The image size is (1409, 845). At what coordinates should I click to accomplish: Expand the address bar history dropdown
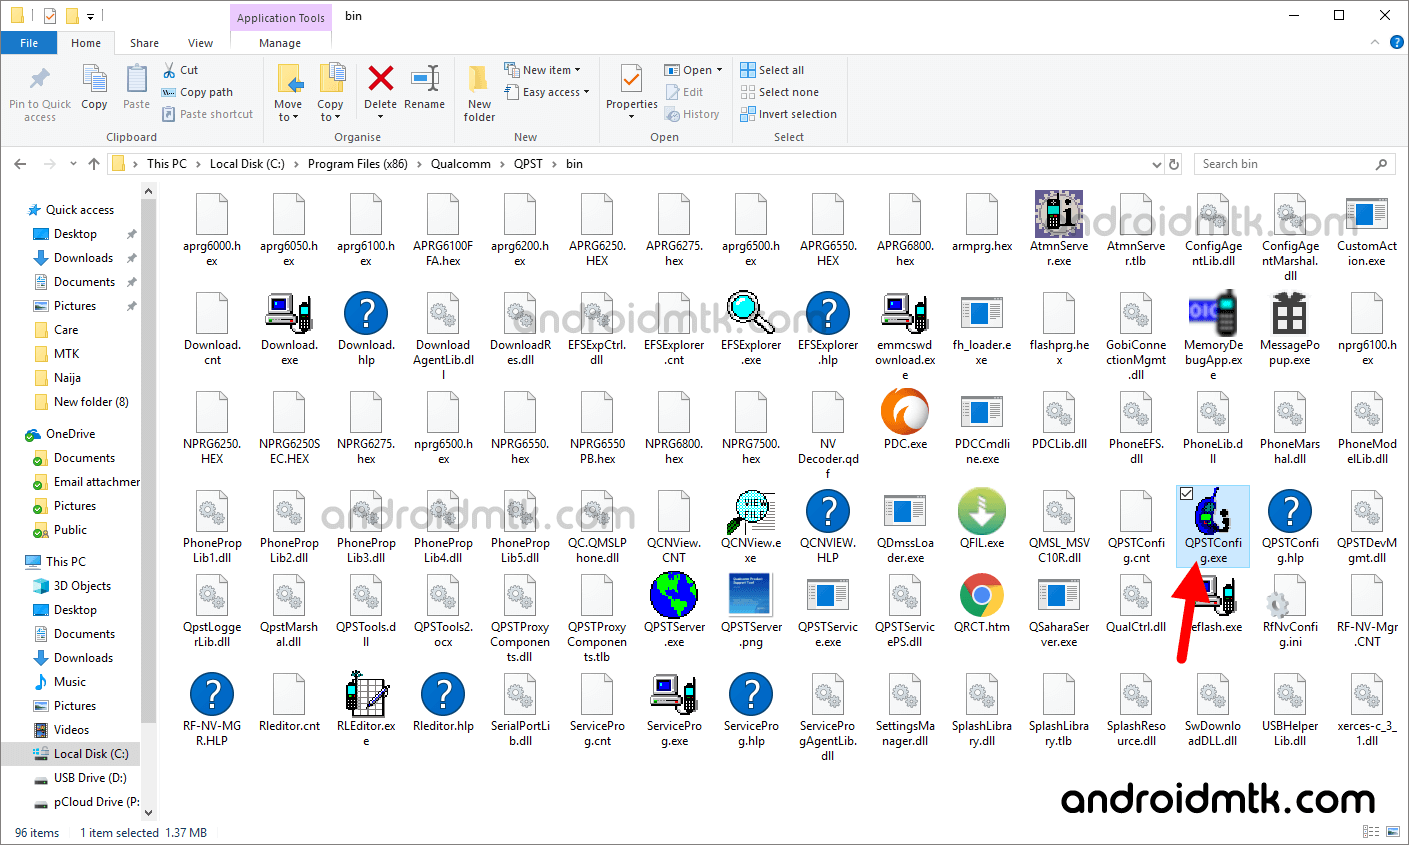(1157, 164)
